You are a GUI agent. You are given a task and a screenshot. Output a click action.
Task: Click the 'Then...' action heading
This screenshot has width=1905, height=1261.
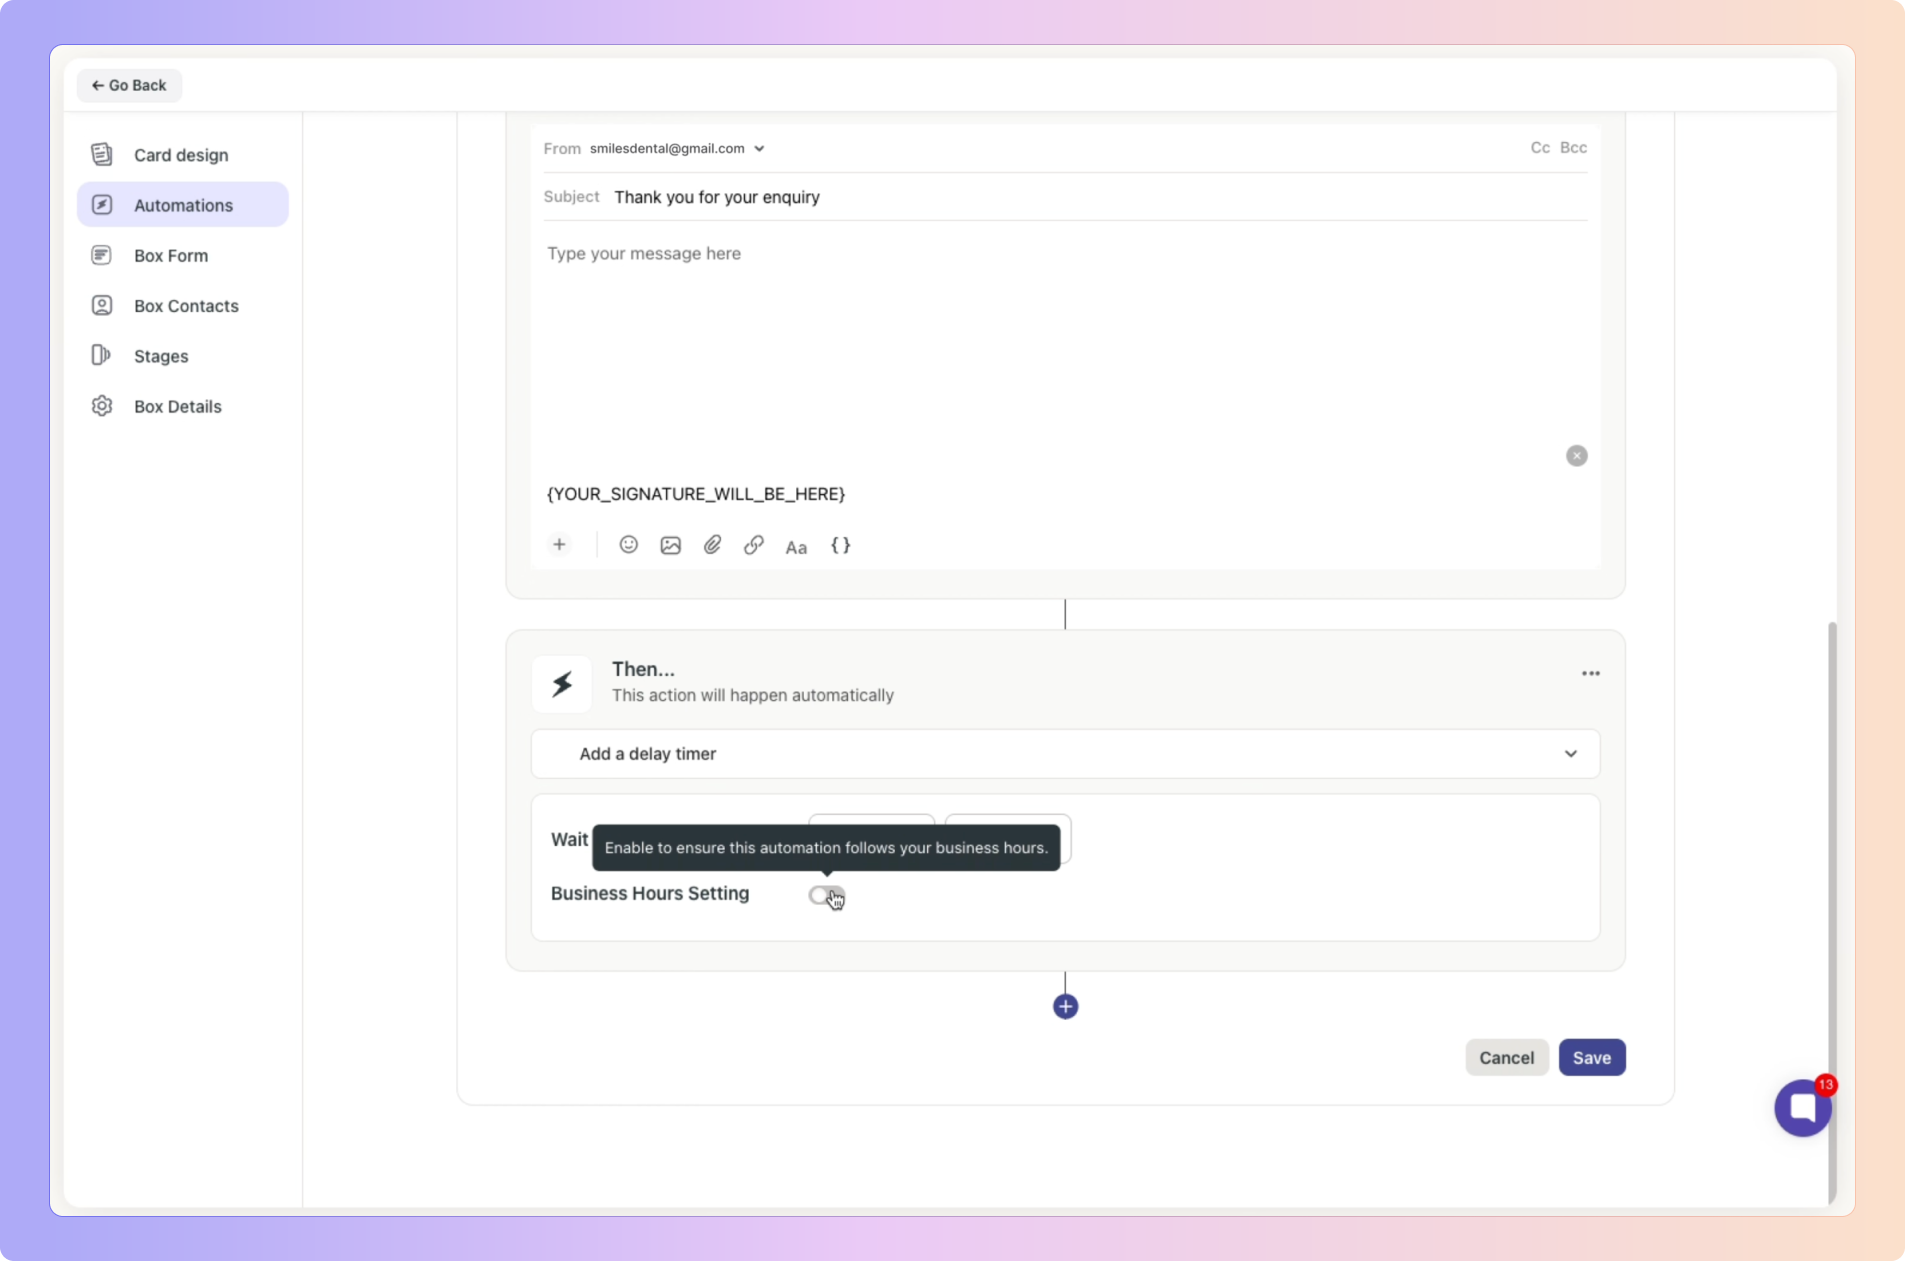(643, 669)
